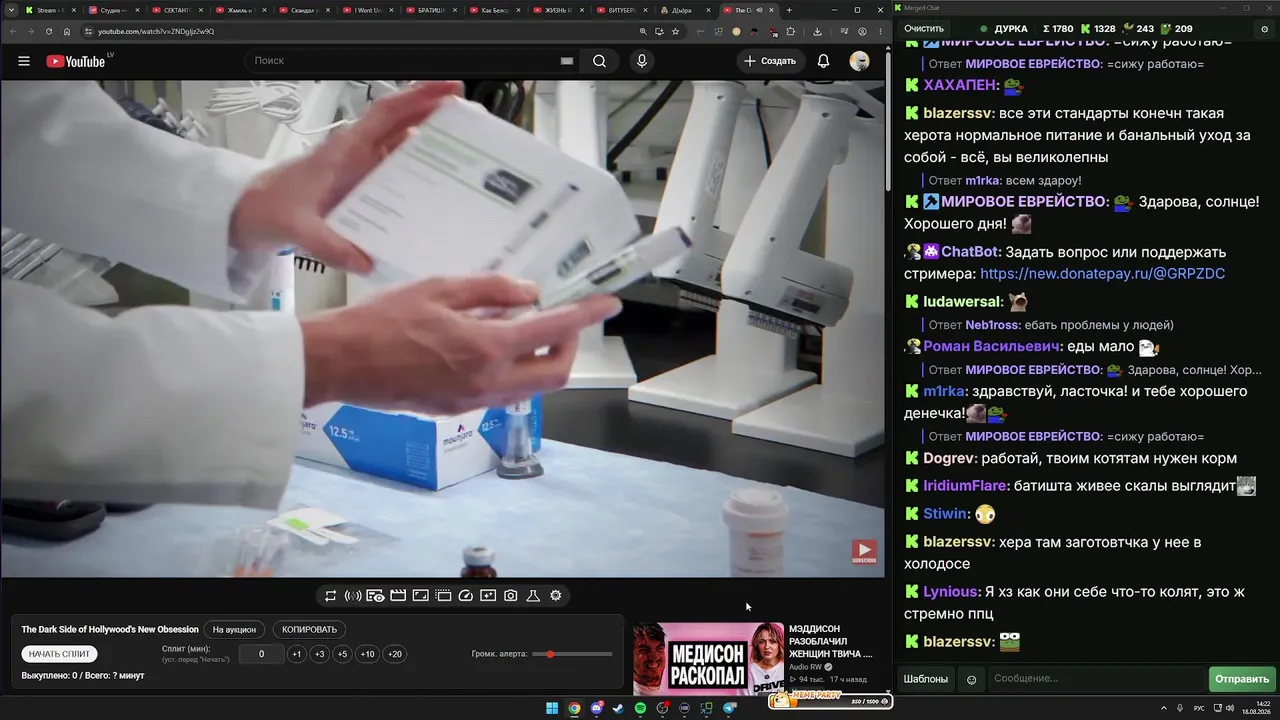This screenshot has width=1280, height=720.
Task: Take a video screenshot with camera icon
Action: coord(511,596)
